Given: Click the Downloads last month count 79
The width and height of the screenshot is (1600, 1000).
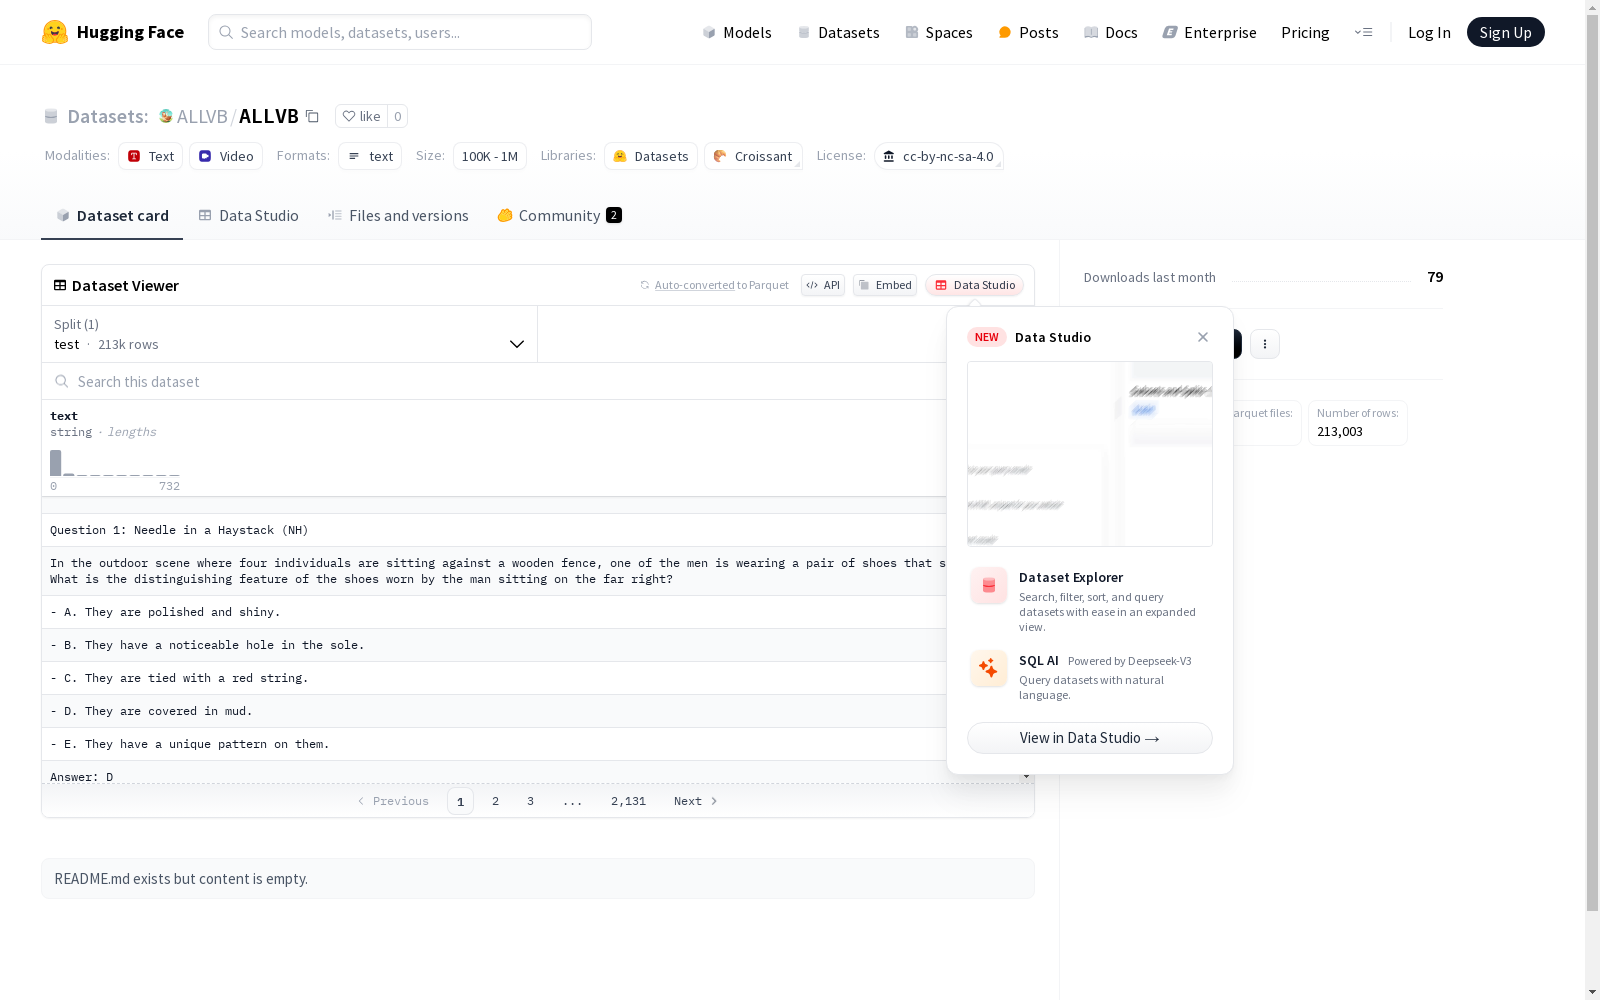Looking at the screenshot, I should [x=1435, y=277].
